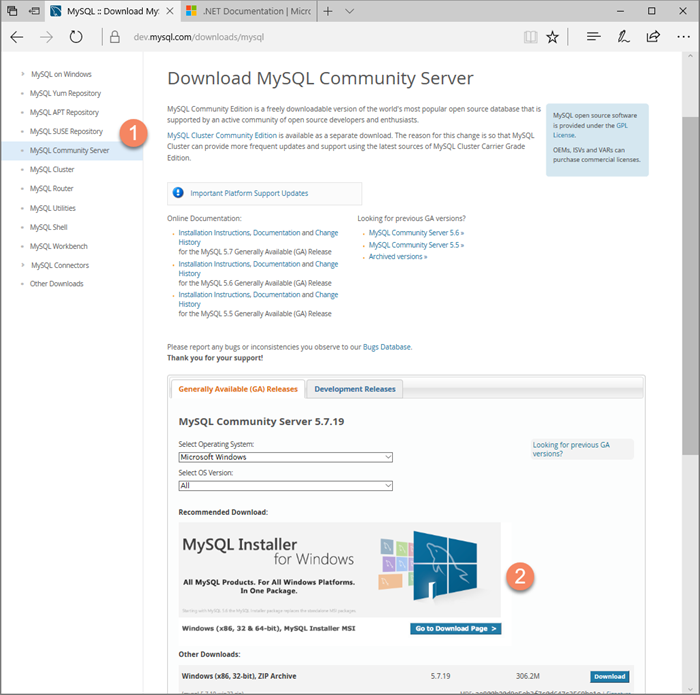Click the set tabs aside icon

point(34,11)
